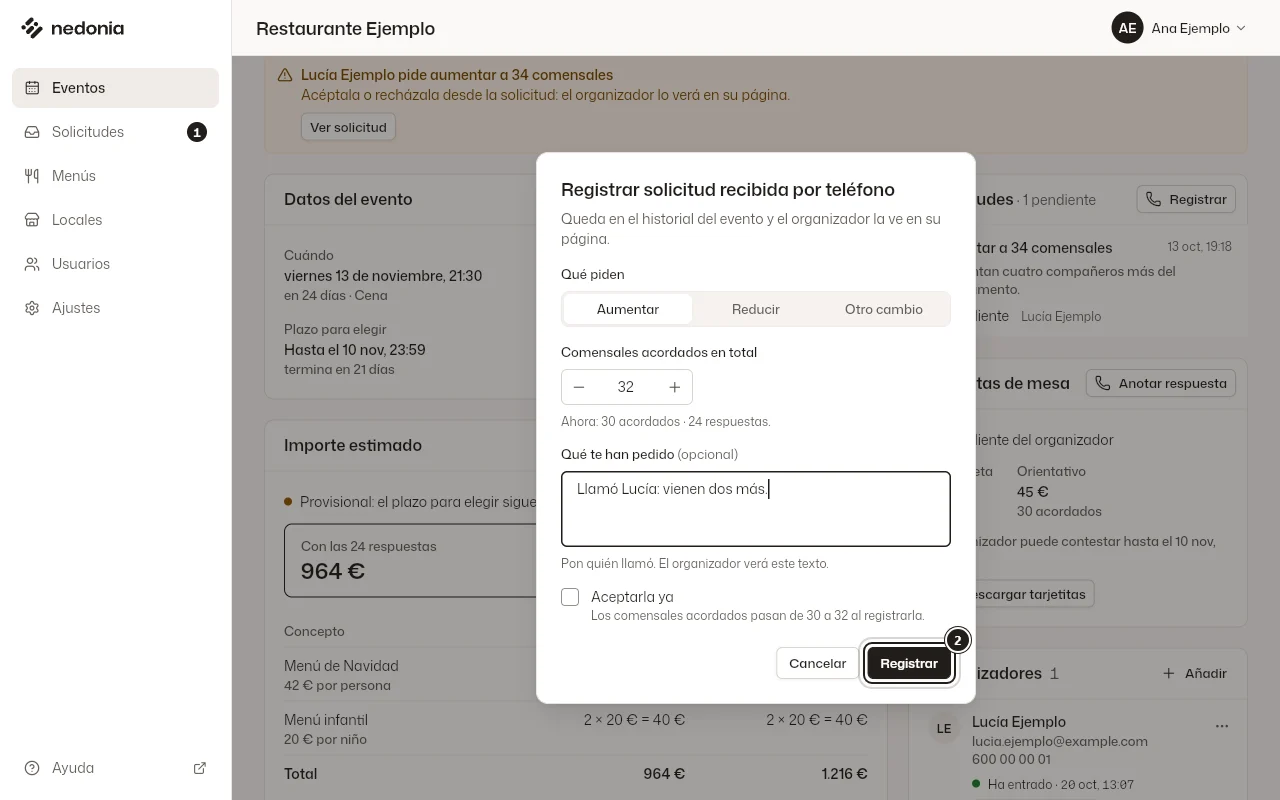Select the 'Otro cambio' option
This screenshot has height=800, width=1280.
click(x=884, y=309)
